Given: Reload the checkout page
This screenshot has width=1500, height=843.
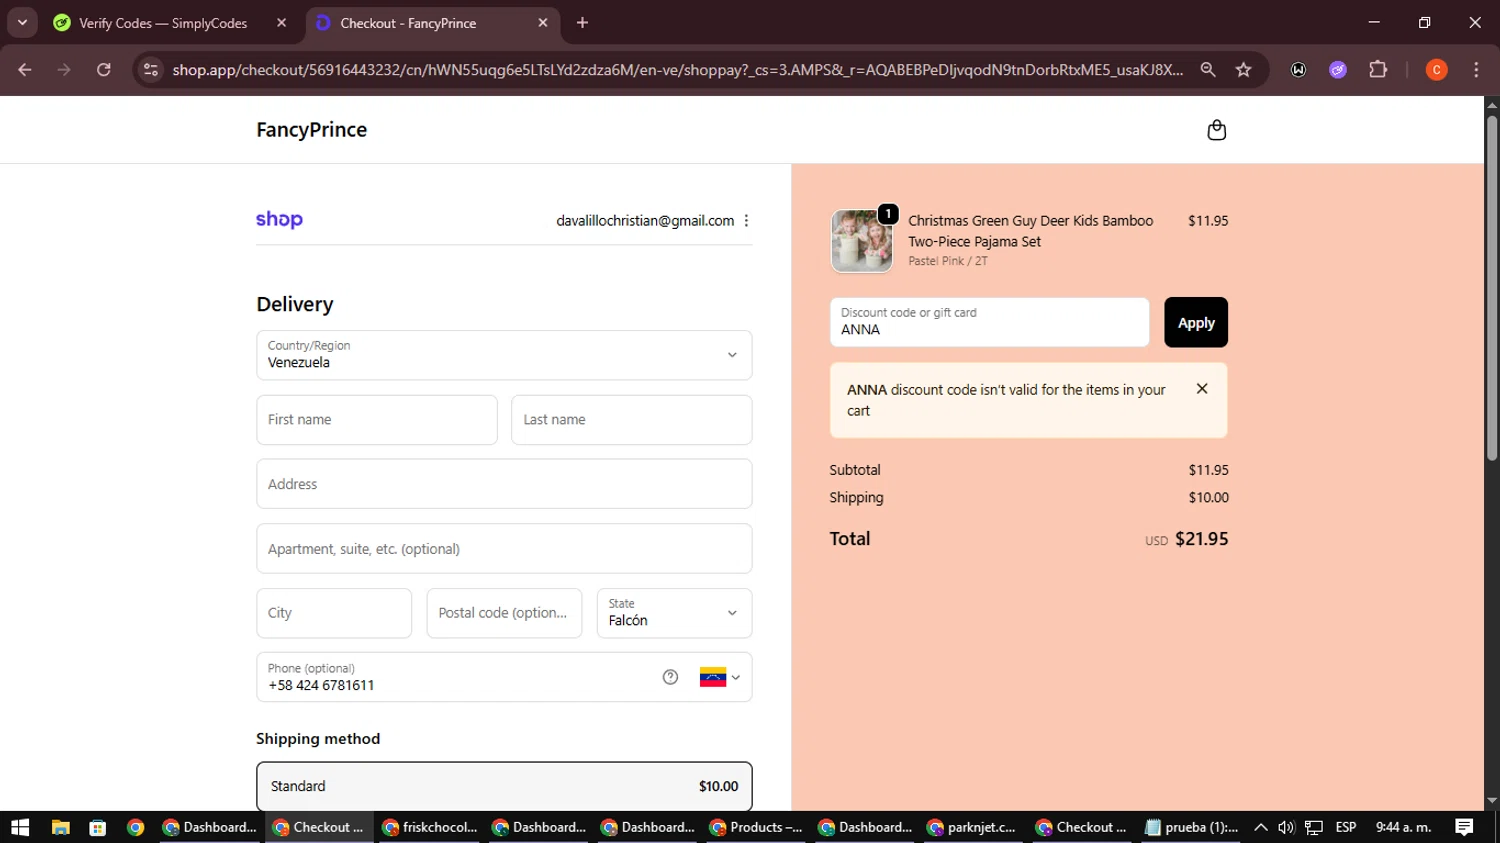Looking at the screenshot, I should coord(104,70).
